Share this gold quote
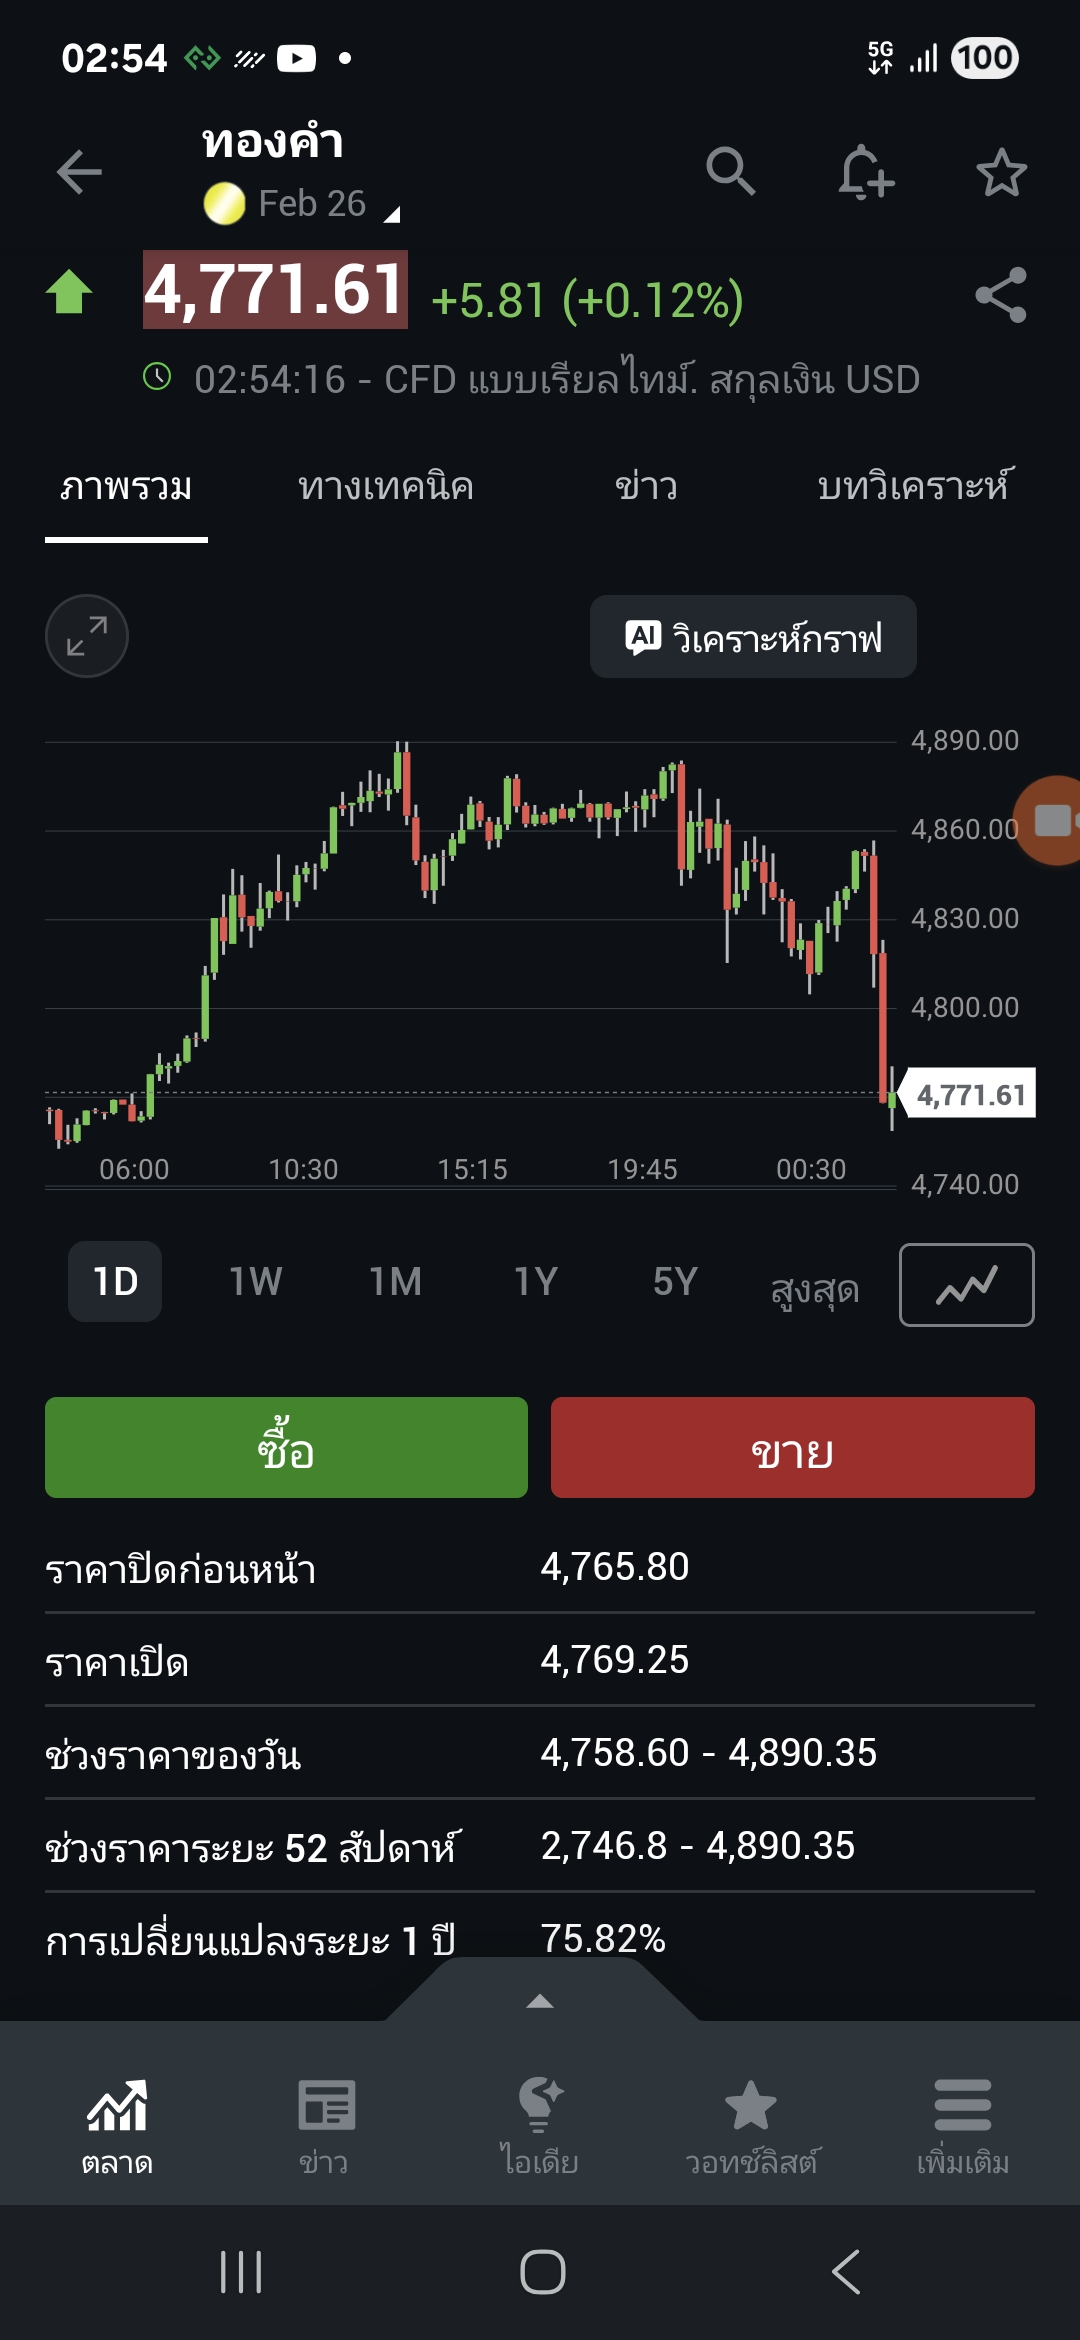 click(1001, 295)
